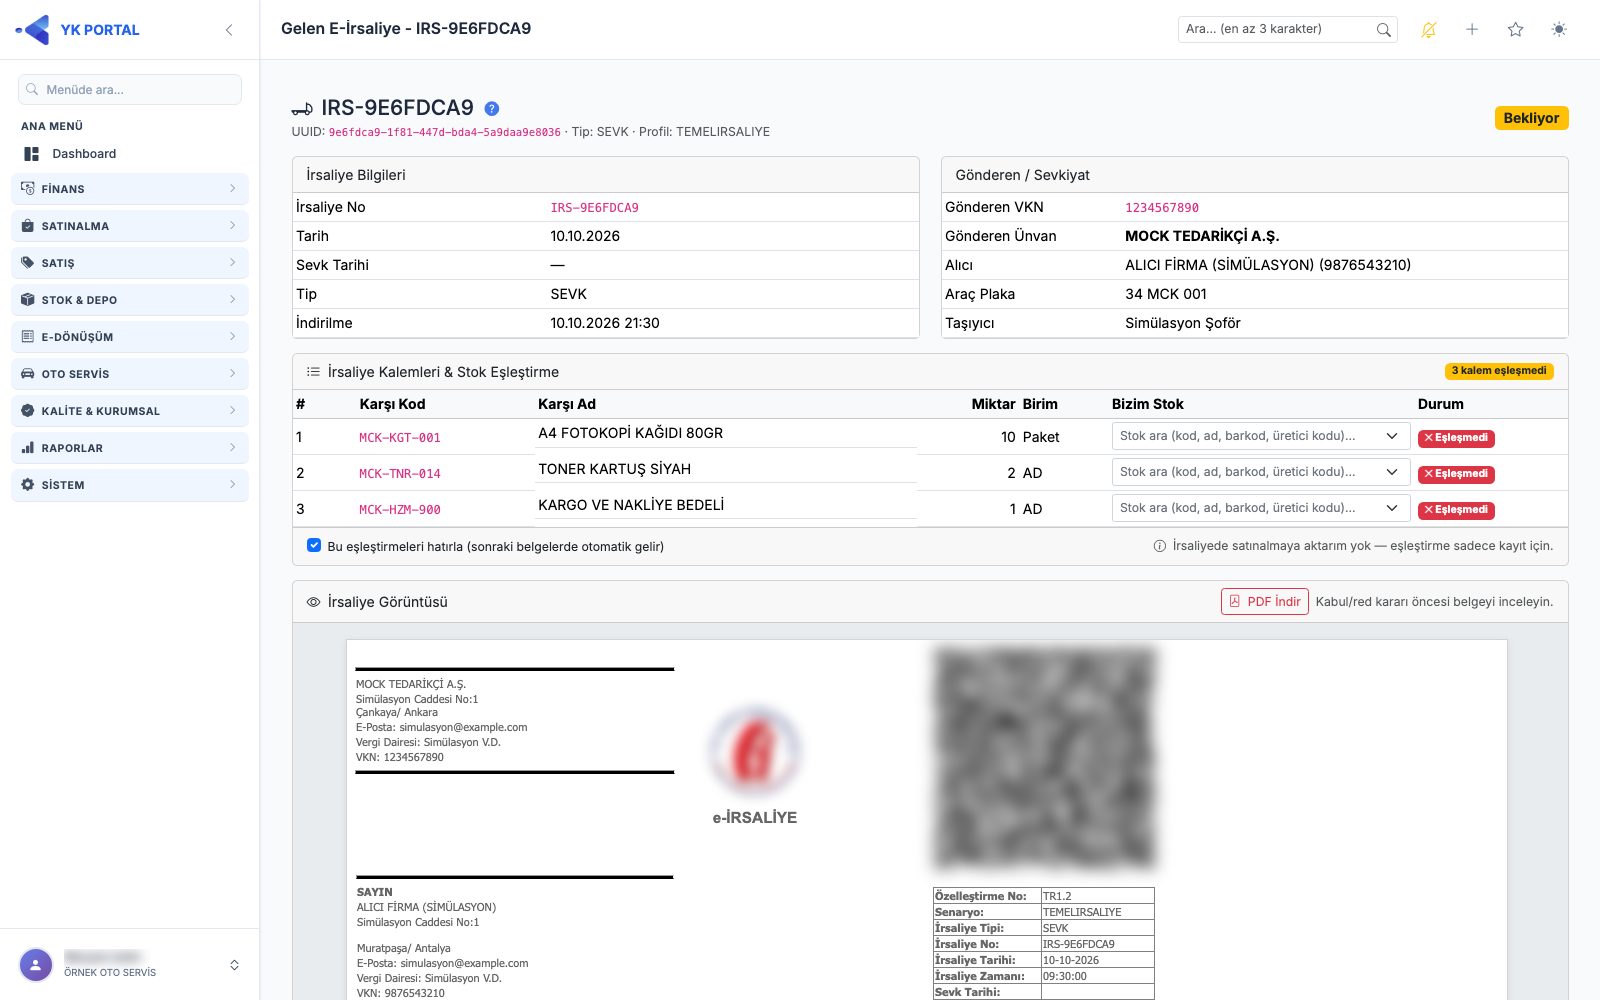Expand the Raporlar menu chevron
Screen dimensions: 1600x1000
232,447
